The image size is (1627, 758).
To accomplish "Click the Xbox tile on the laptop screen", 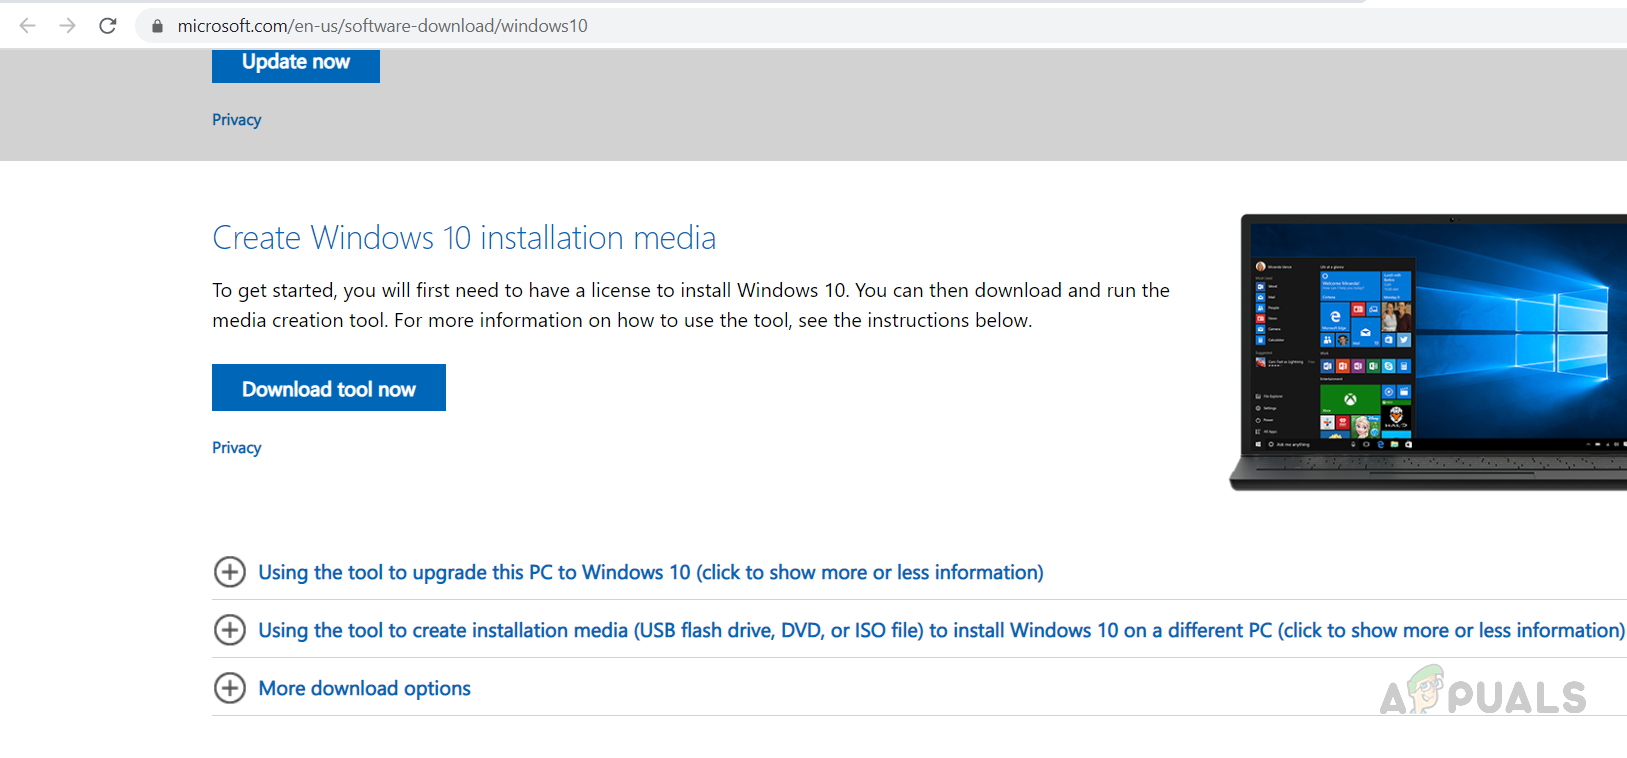I will click(1349, 398).
